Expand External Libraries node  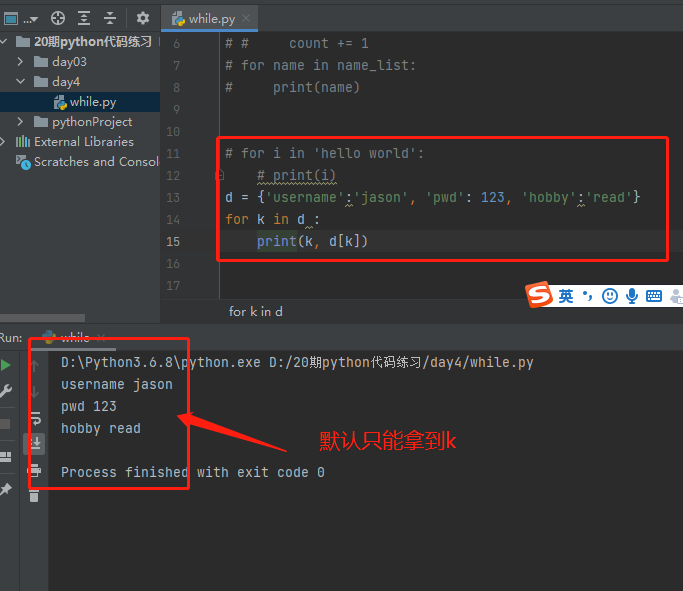pyautogui.click(x=3, y=142)
